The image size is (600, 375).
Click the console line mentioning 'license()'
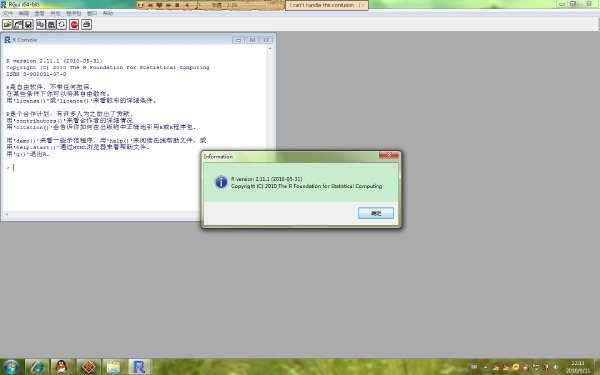tap(82, 101)
